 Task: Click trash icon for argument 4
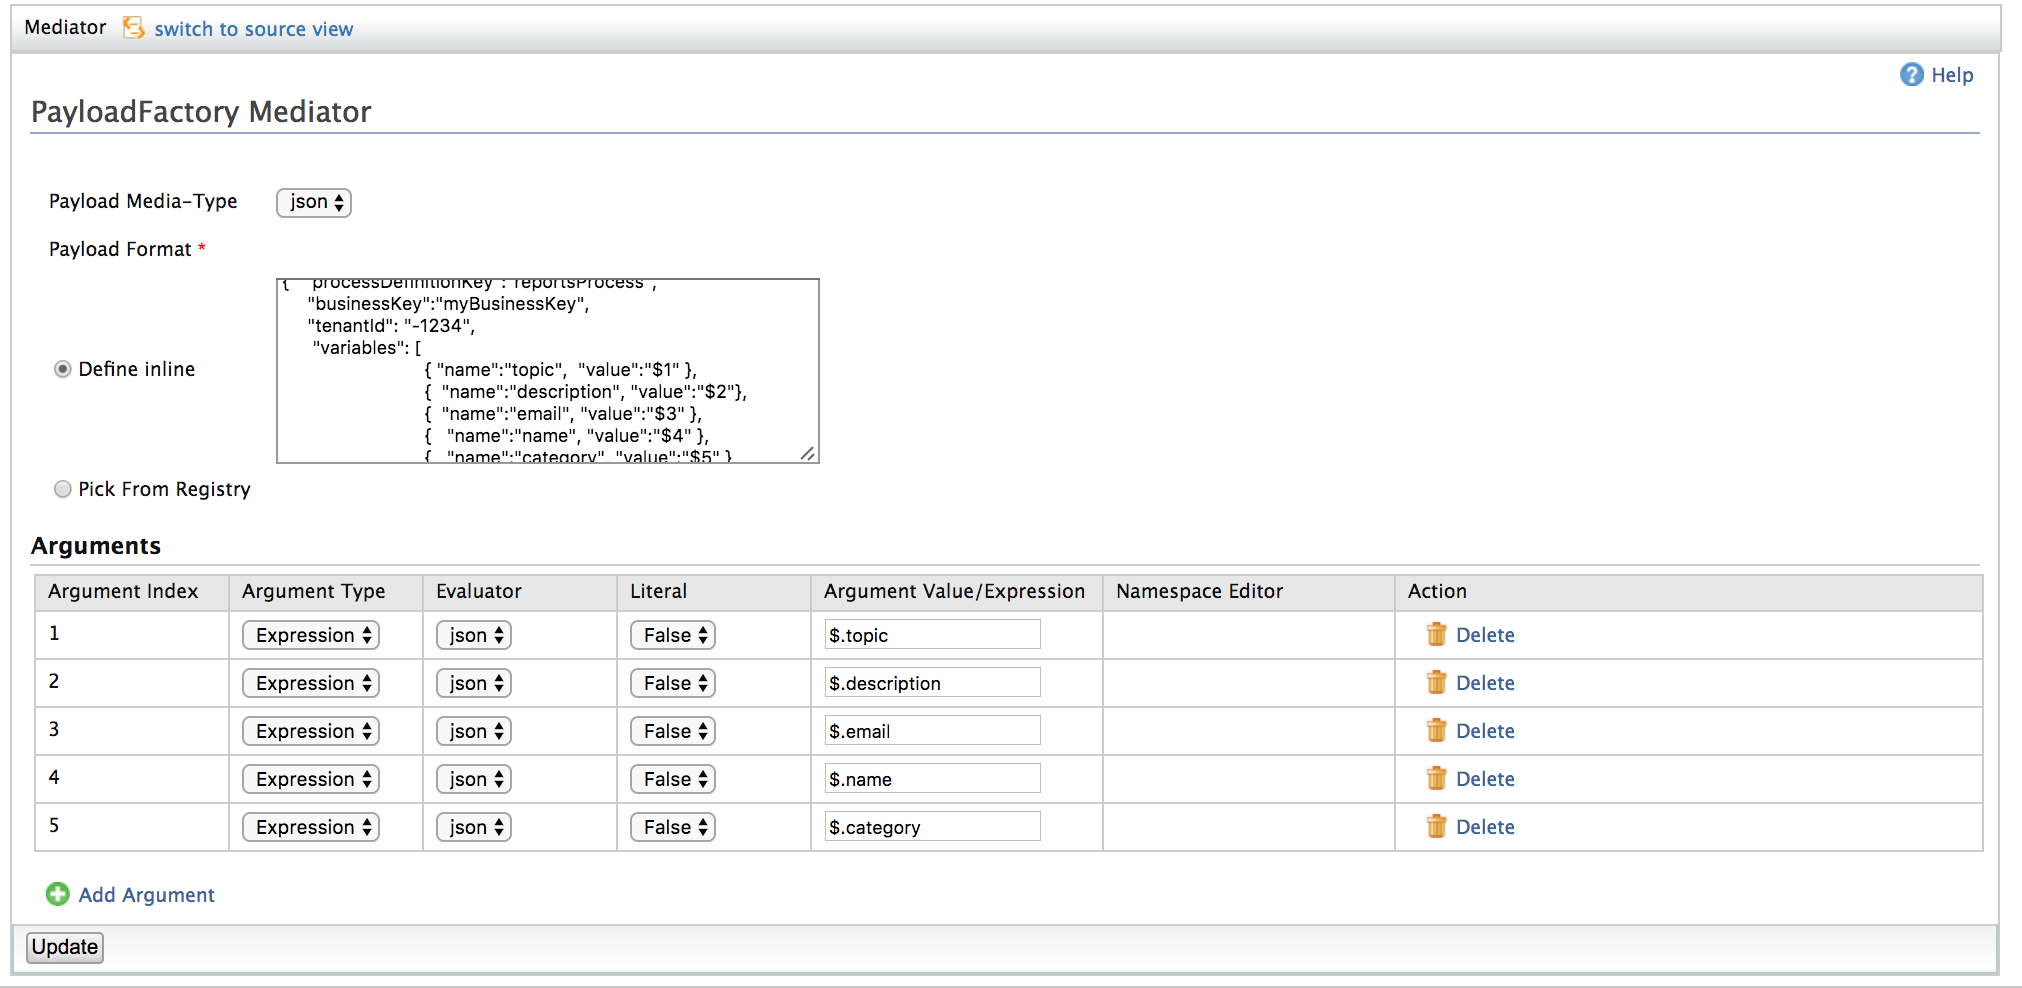click(x=1436, y=779)
